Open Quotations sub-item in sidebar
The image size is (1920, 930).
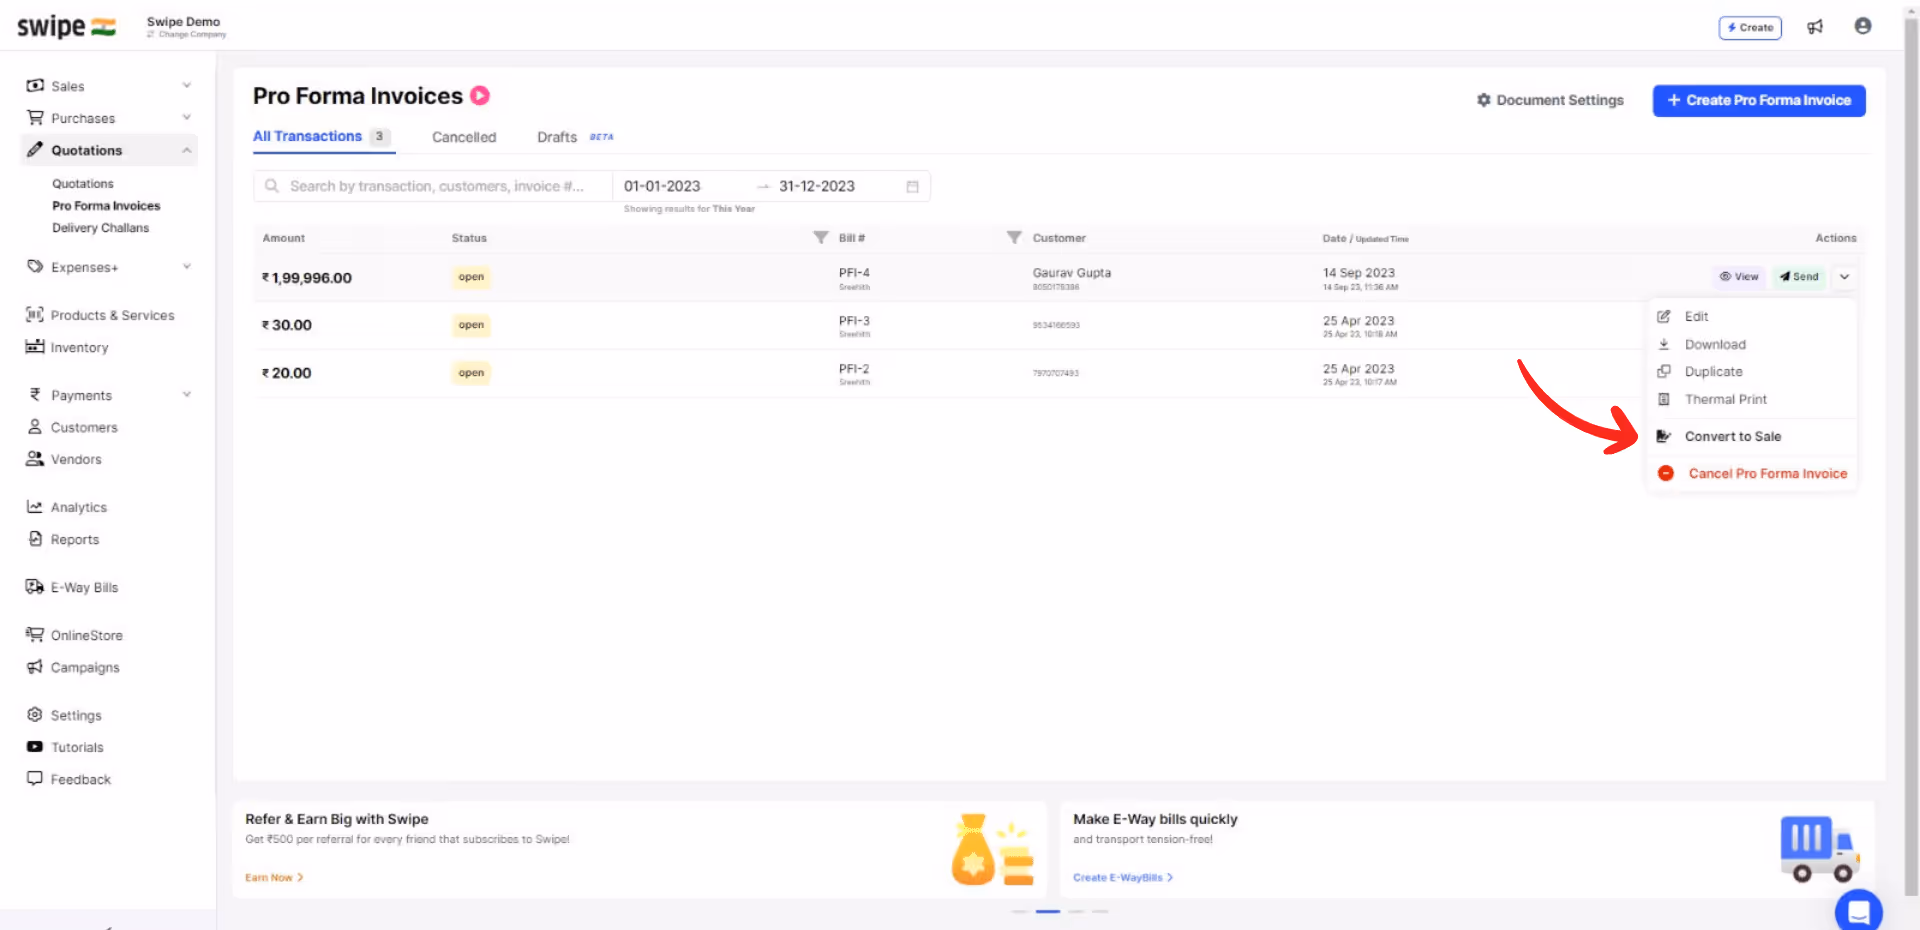point(83,184)
